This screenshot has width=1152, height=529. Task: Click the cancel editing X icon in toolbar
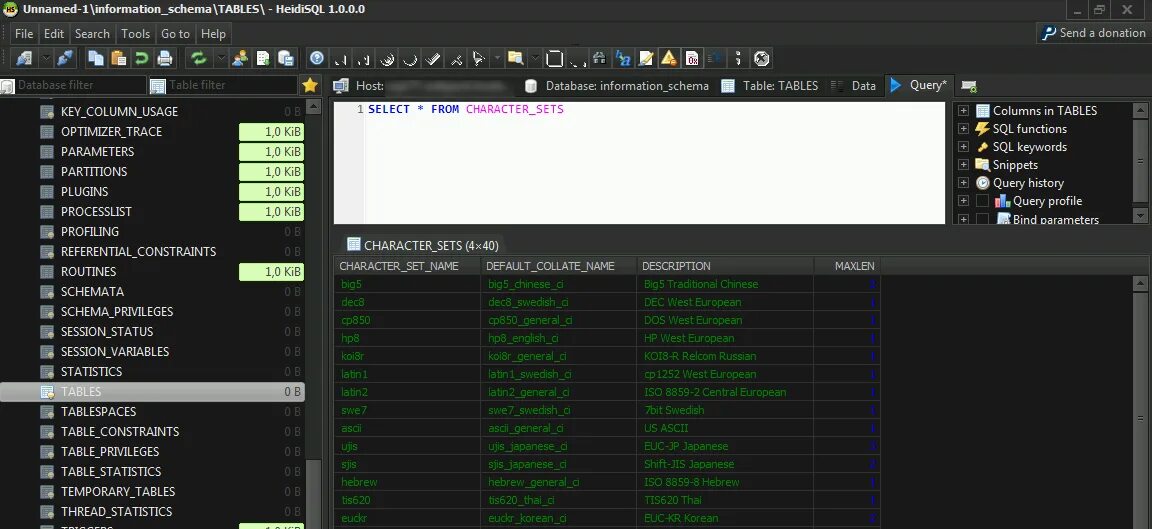[456, 59]
